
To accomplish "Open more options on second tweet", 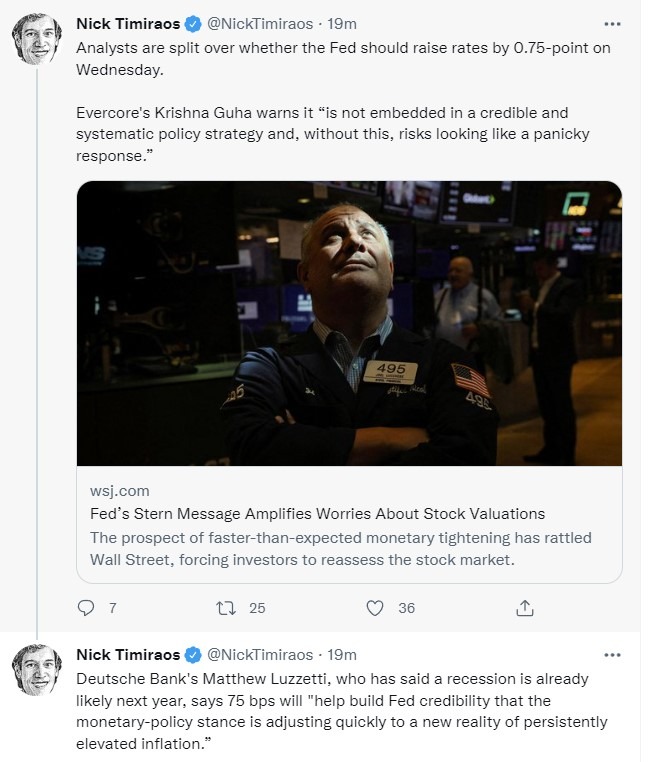I will tap(613, 655).
